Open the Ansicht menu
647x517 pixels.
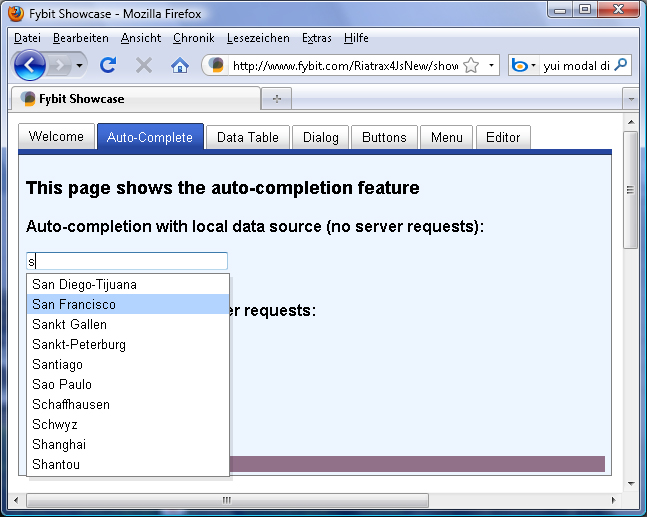coord(141,38)
